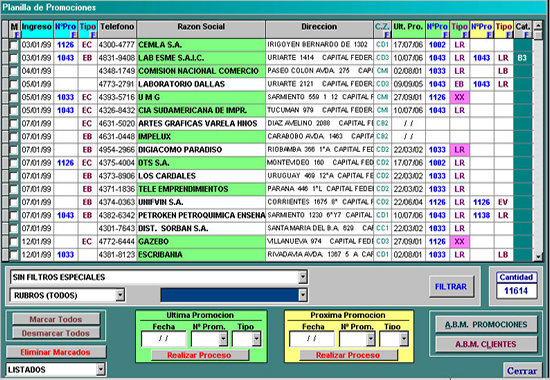Open the blue highlighted filter dropdown
The width and height of the screenshot is (550, 380).
(303, 295)
